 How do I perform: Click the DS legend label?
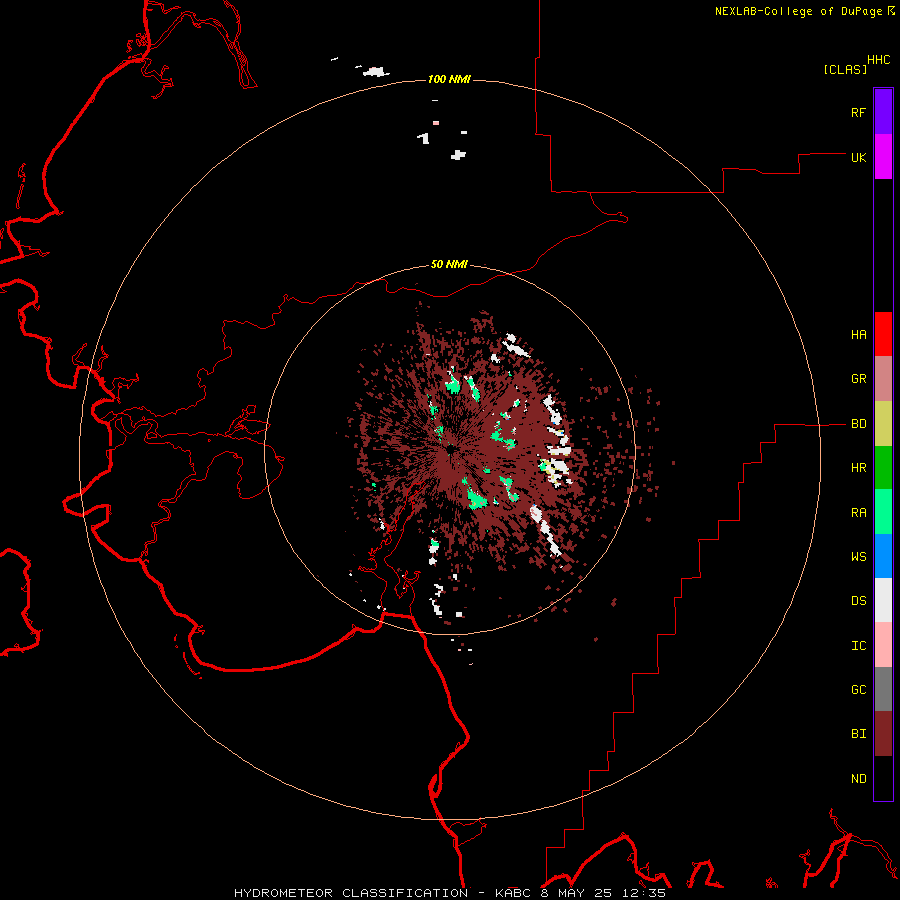coord(858,601)
